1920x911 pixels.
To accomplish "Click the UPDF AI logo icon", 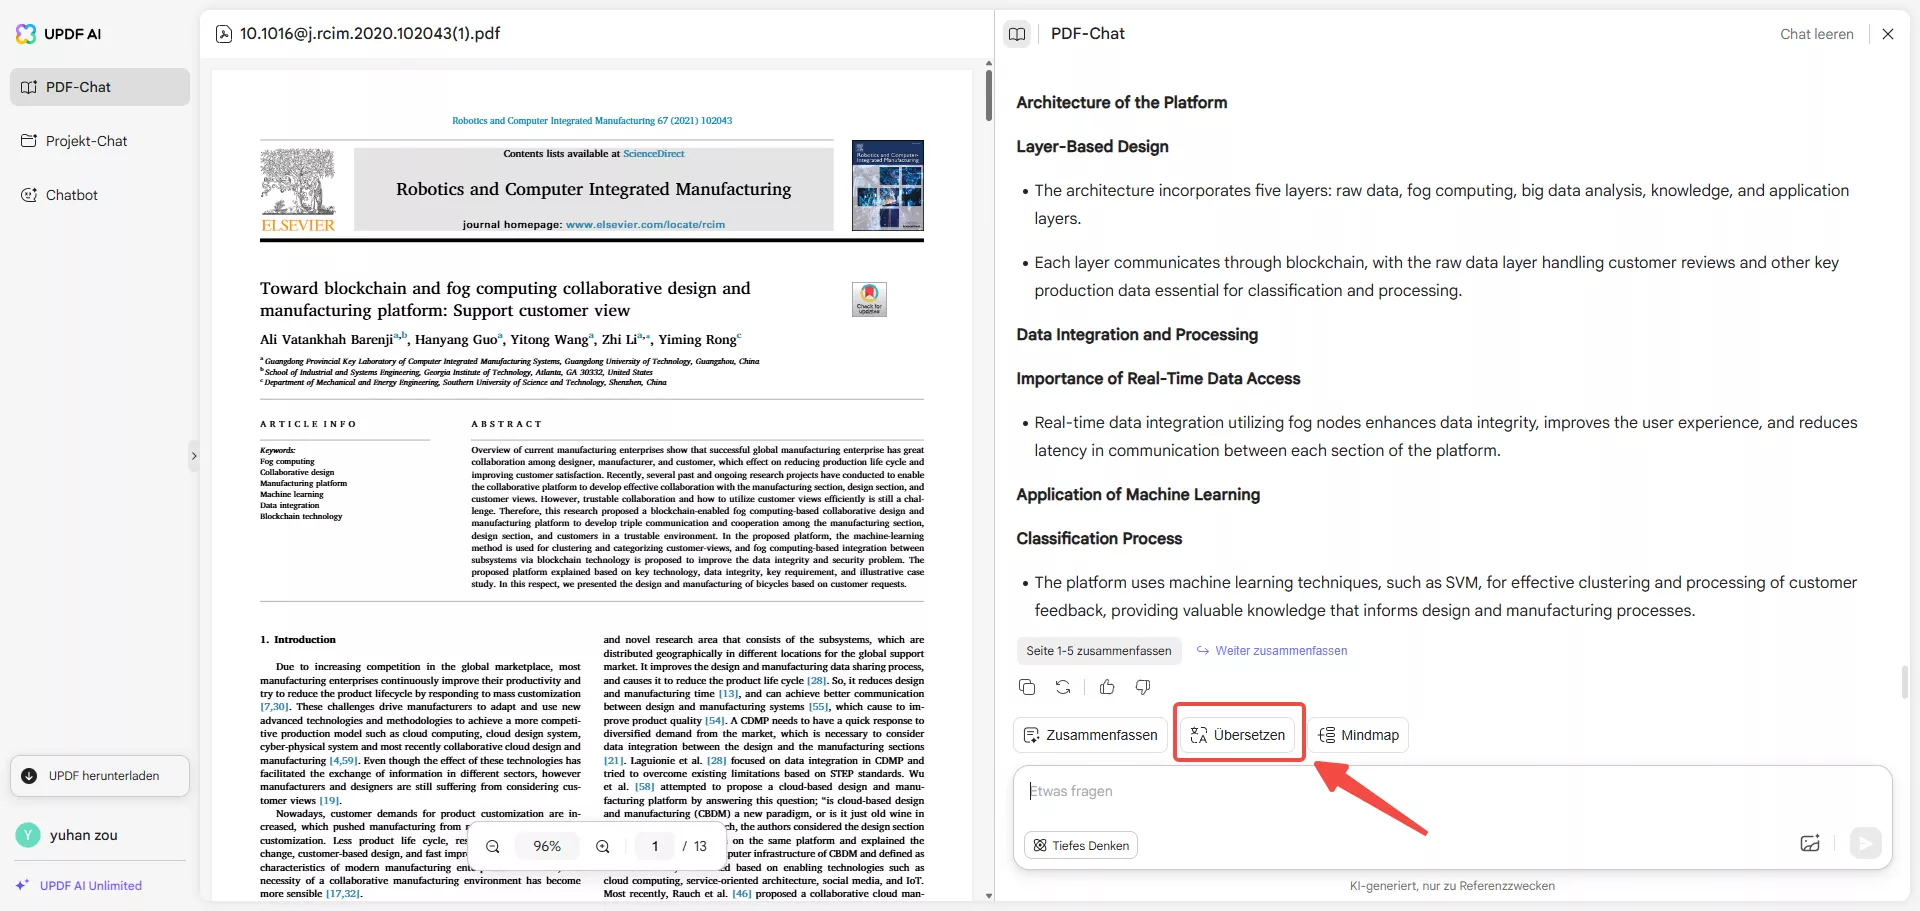I will pyautogui.click(x=26, y=34).
